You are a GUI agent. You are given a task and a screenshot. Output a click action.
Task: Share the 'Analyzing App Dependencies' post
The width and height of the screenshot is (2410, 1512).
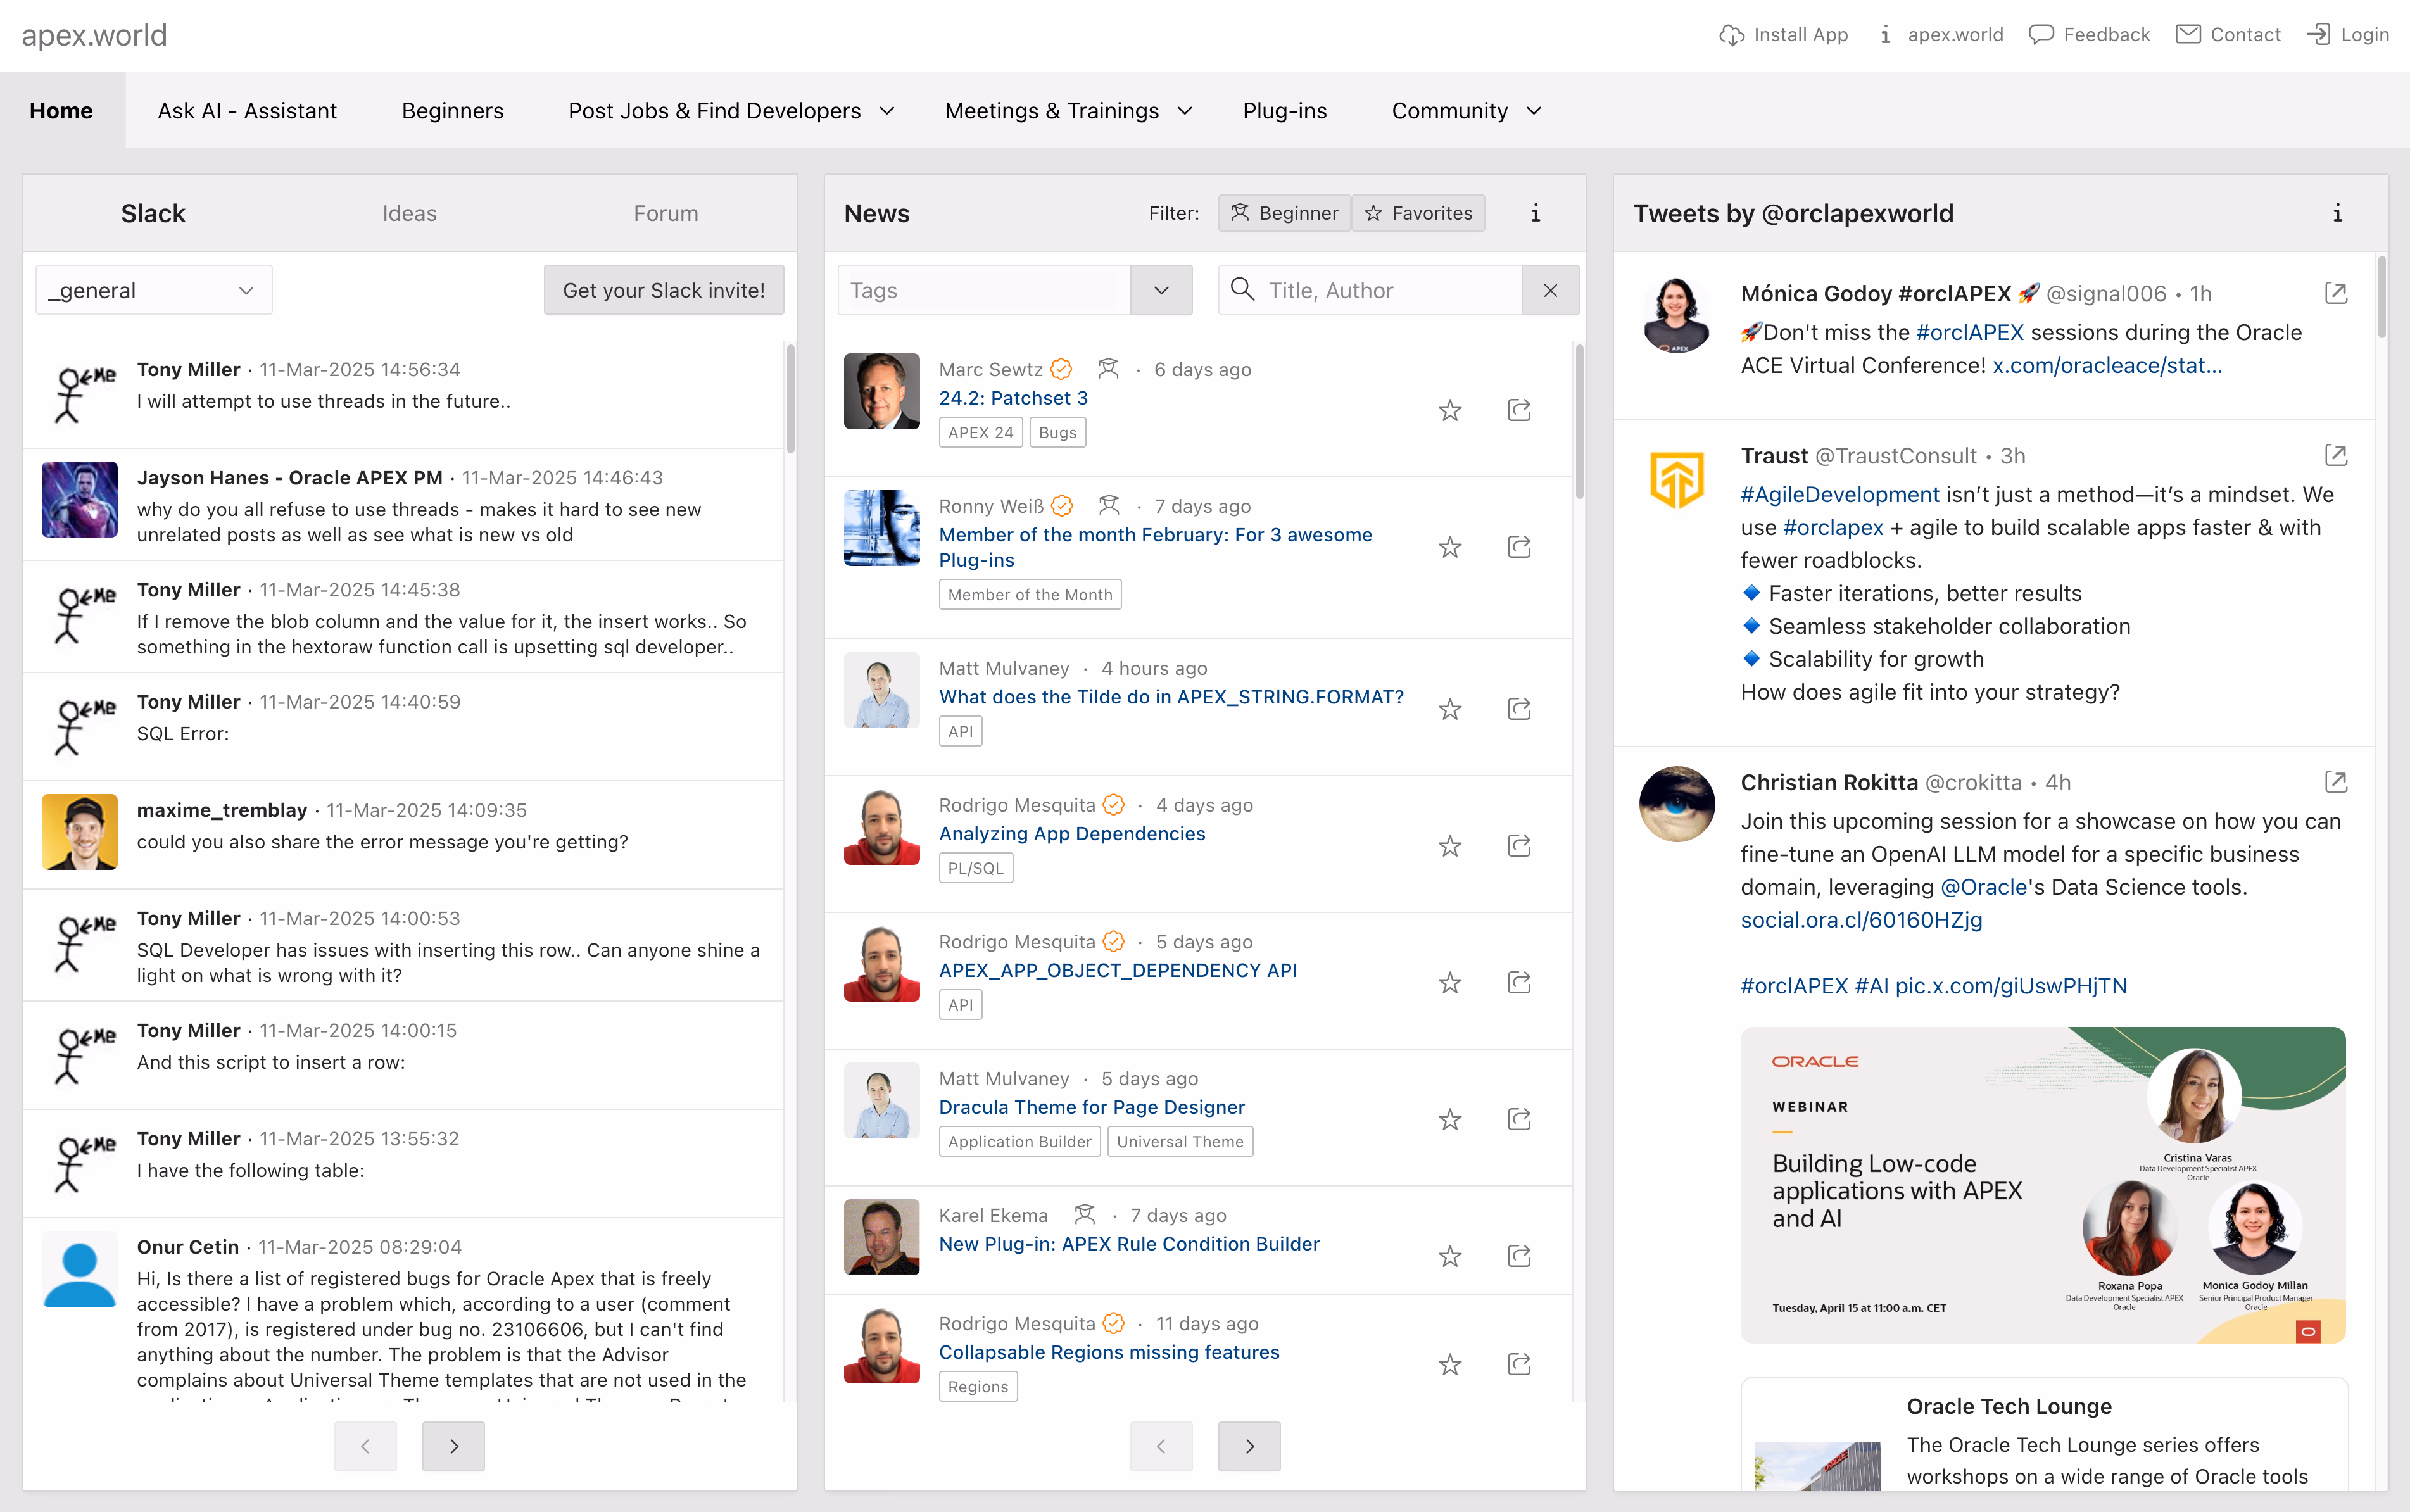tap(1519, 846)
